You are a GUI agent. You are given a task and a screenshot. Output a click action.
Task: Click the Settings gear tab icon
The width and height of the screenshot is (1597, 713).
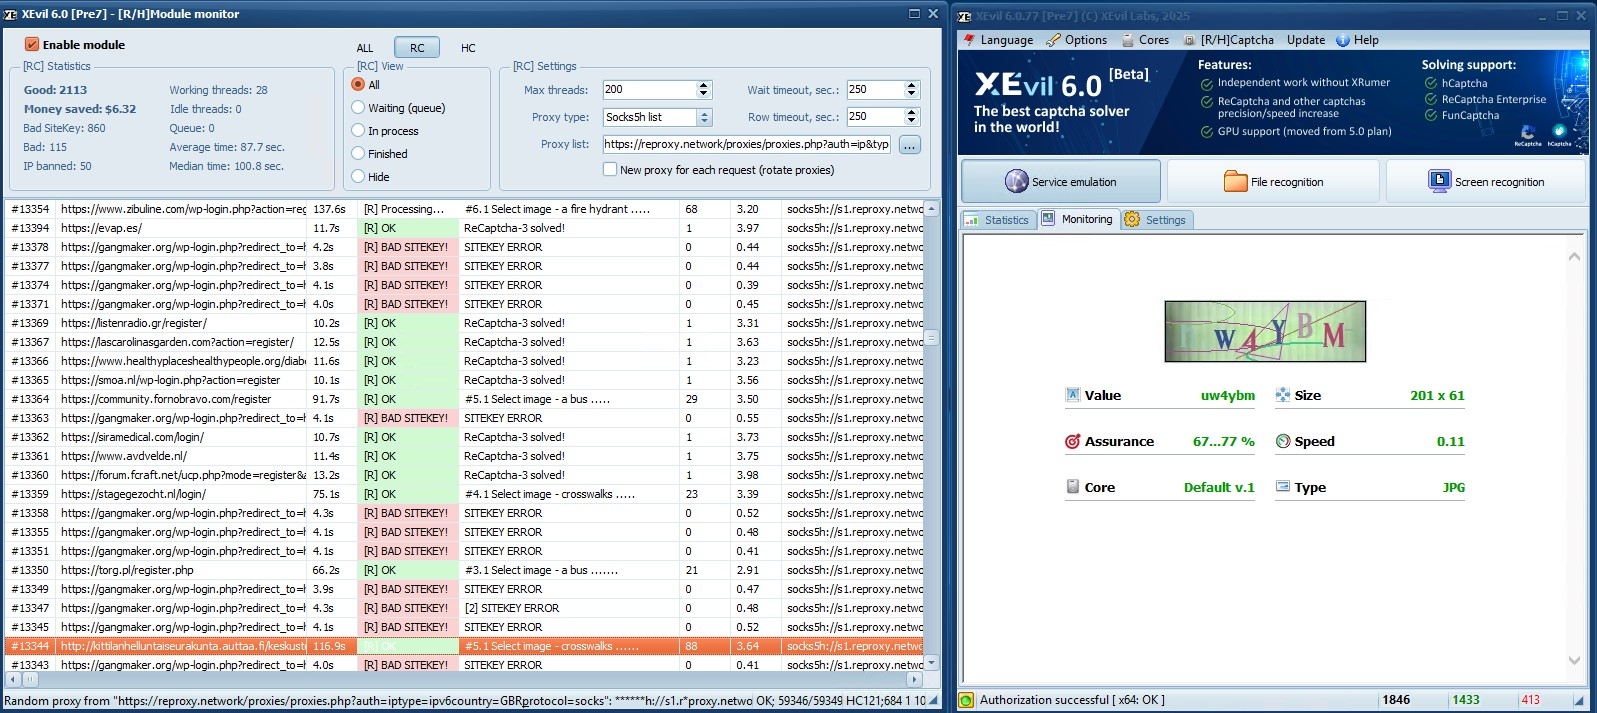click(x=1132, y=219)
